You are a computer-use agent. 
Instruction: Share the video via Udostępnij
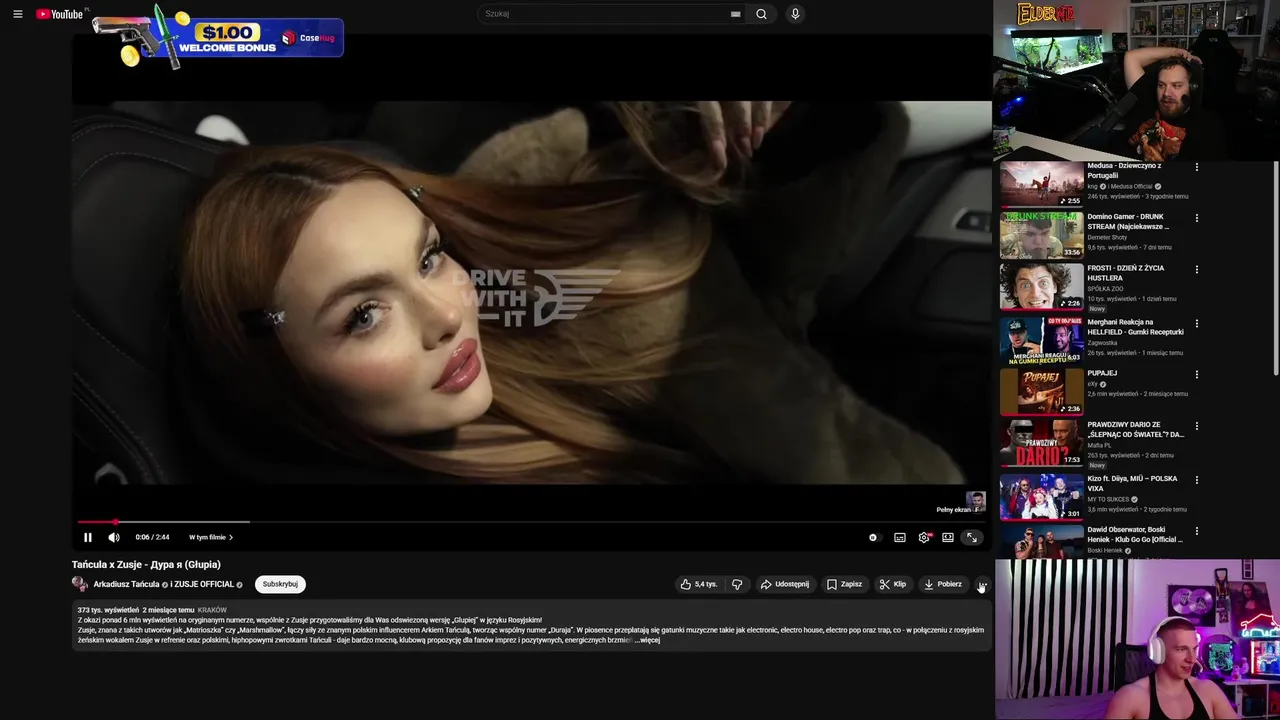click(785, 584)
